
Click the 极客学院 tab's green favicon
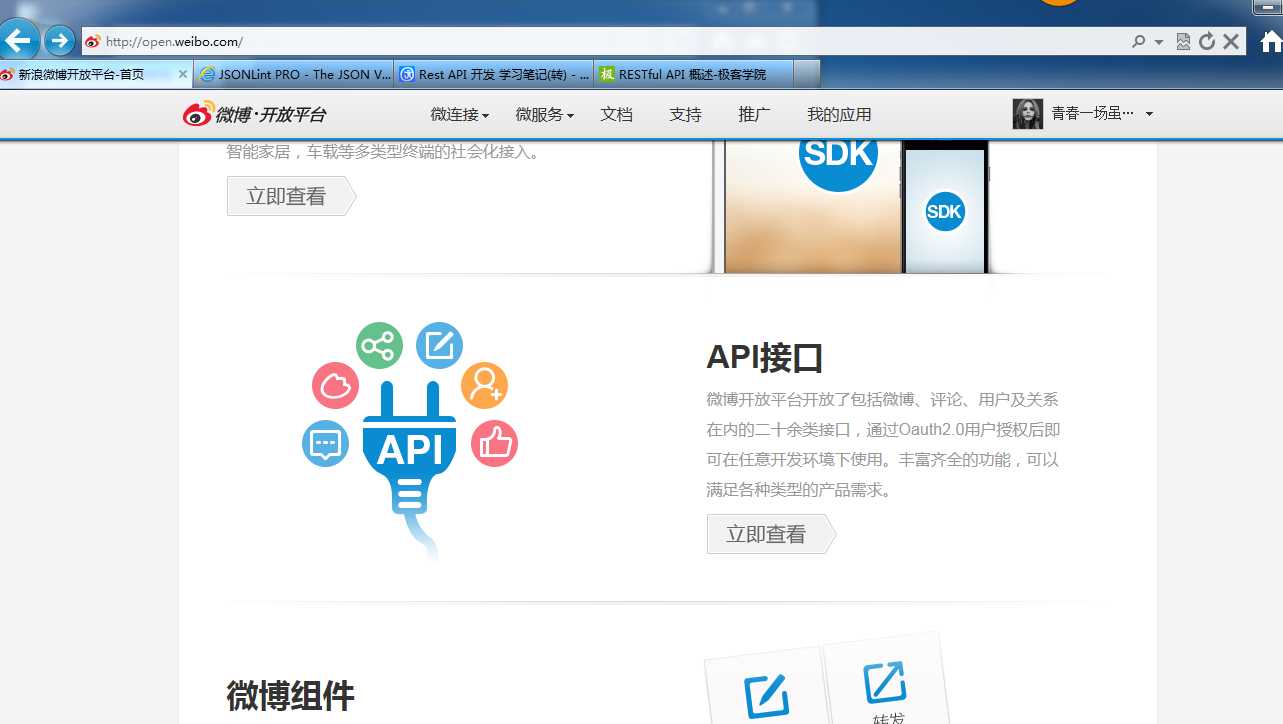pyautogui.click(x=607, y=75)
